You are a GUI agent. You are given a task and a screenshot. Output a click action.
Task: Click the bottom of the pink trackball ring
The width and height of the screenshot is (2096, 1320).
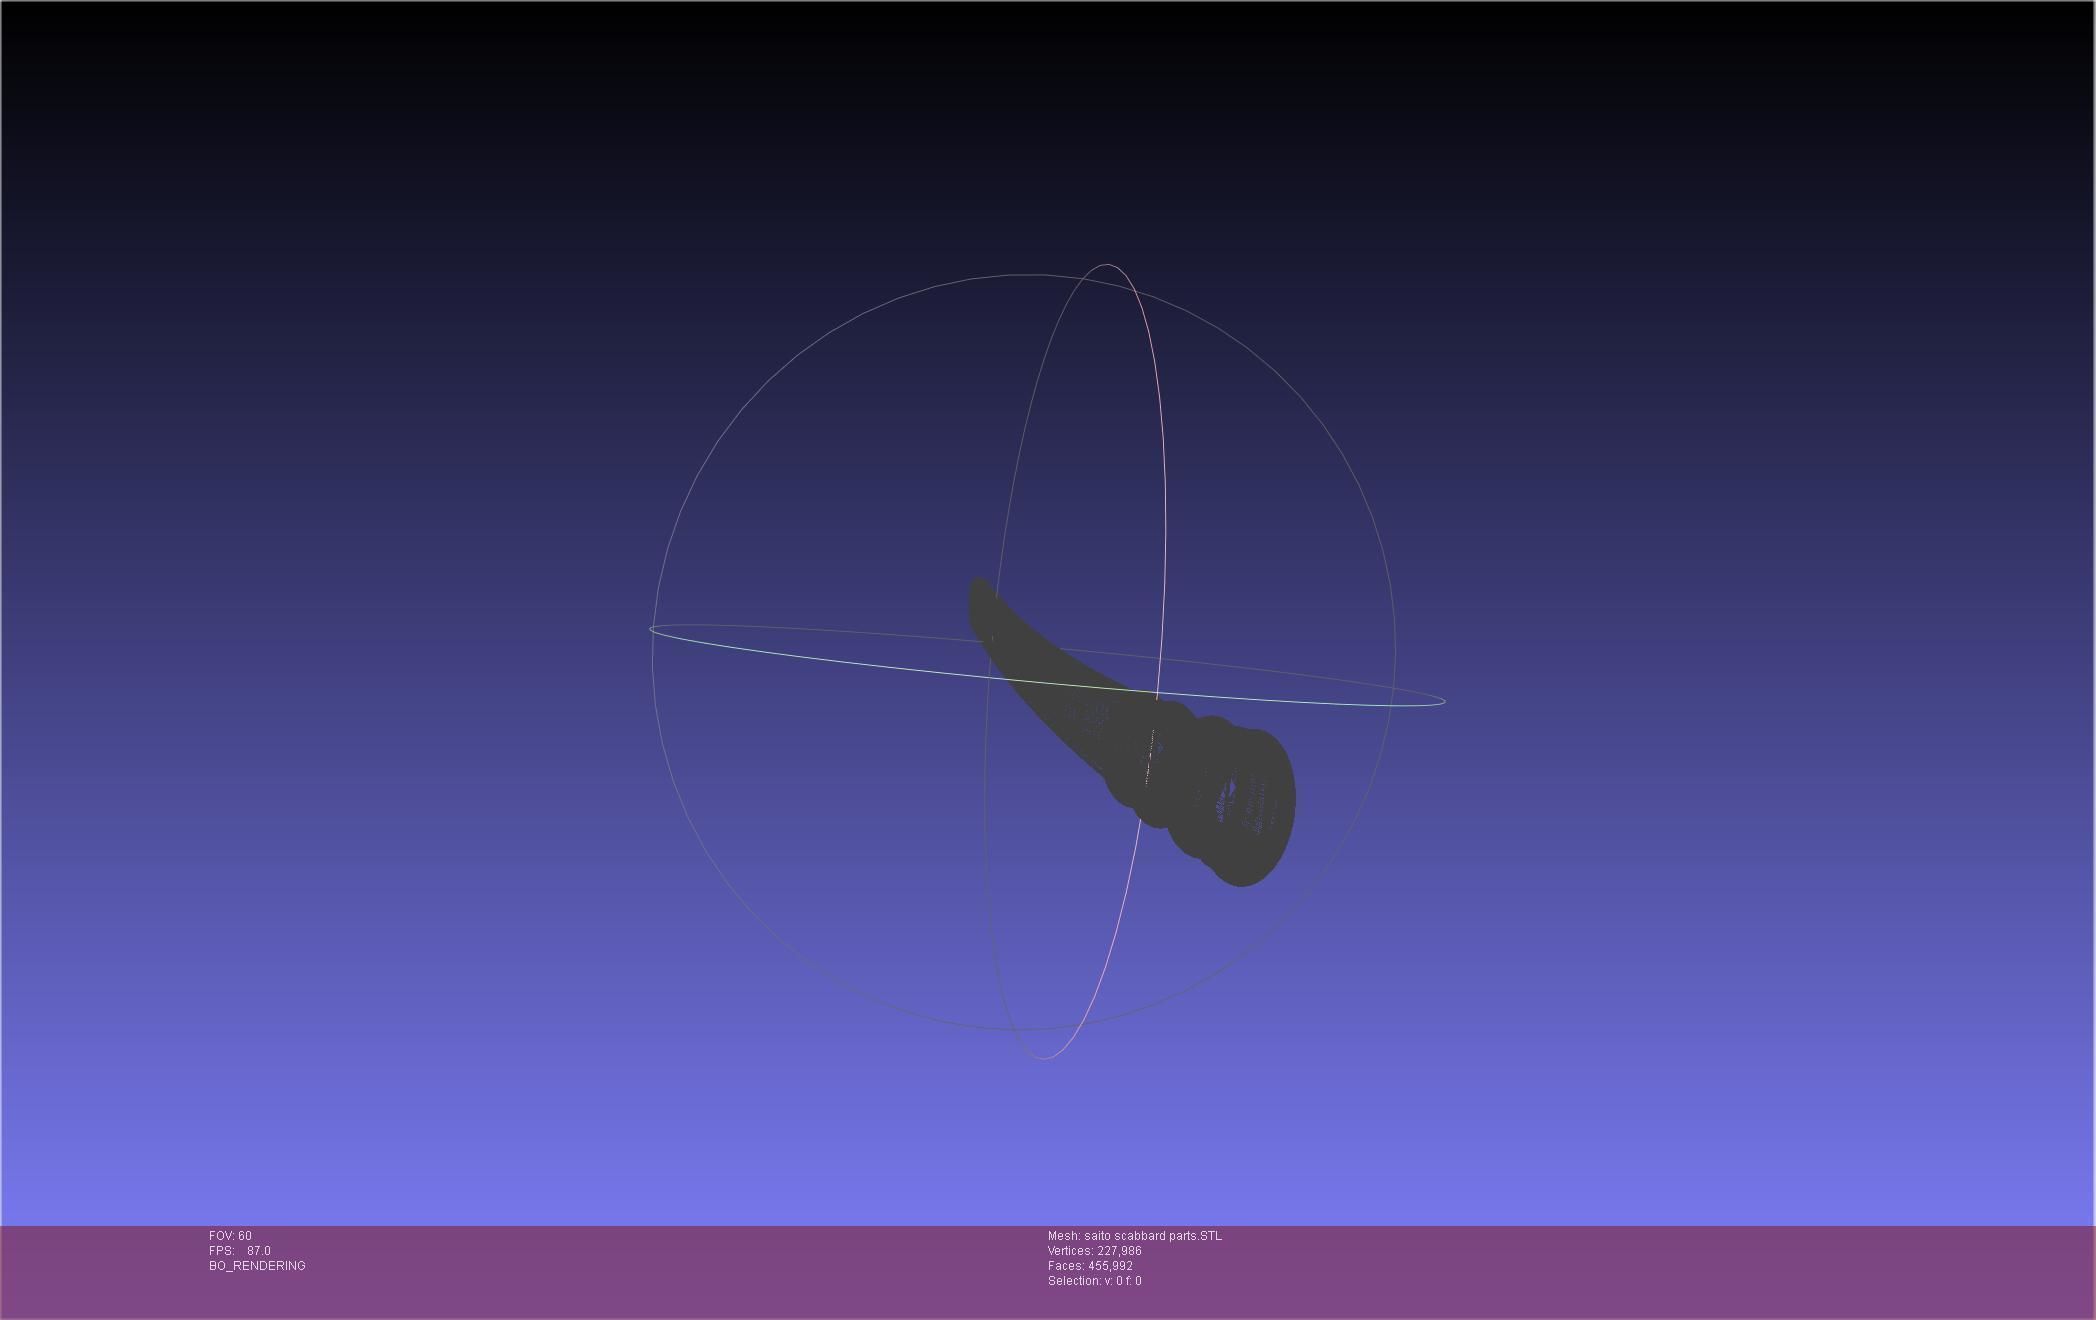(1044, 1057)
